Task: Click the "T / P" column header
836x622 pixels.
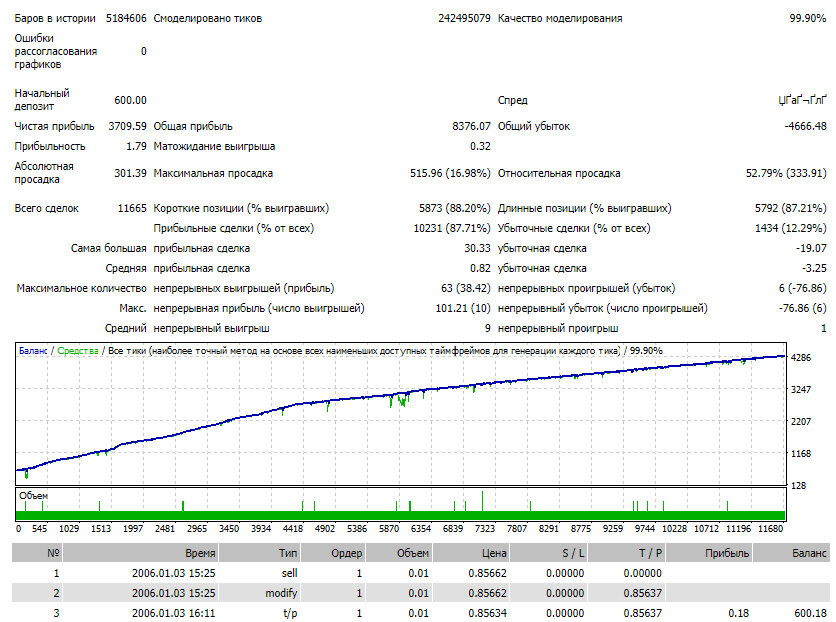Action: pos(626,553)
